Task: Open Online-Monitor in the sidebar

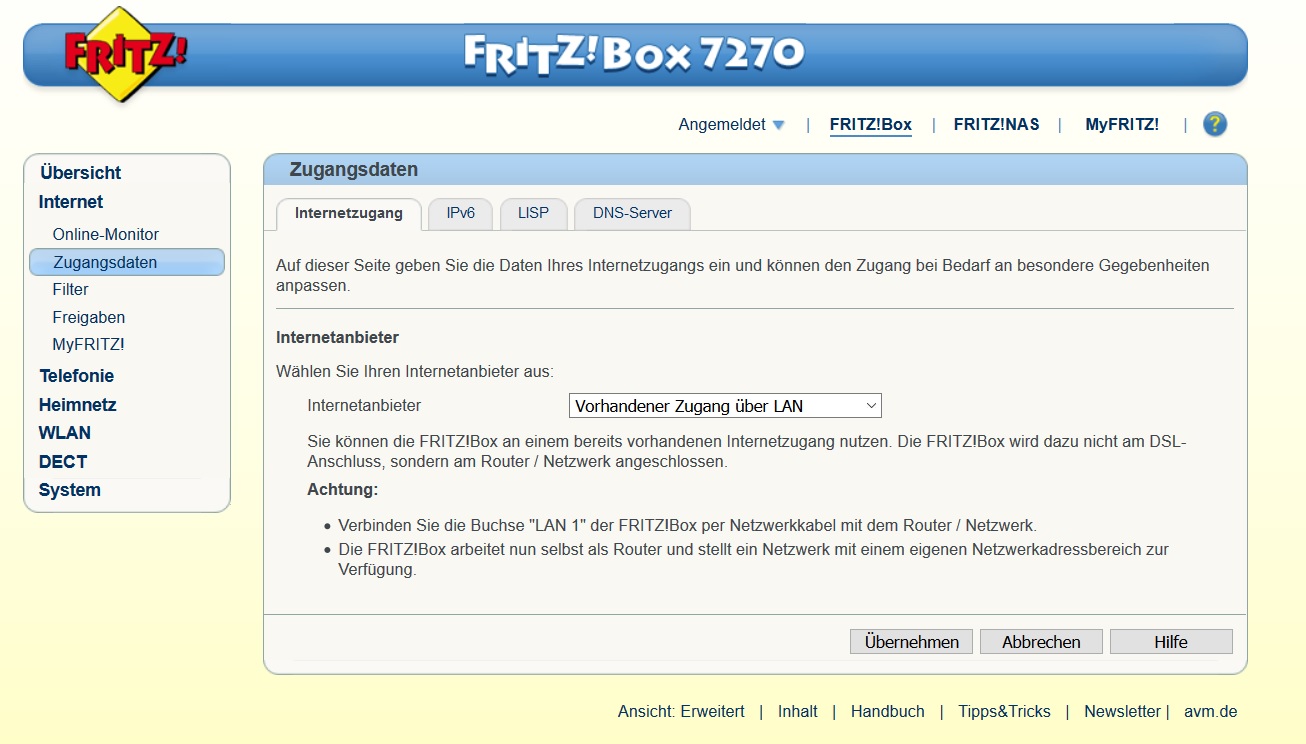Action: [x=106, y=234]
